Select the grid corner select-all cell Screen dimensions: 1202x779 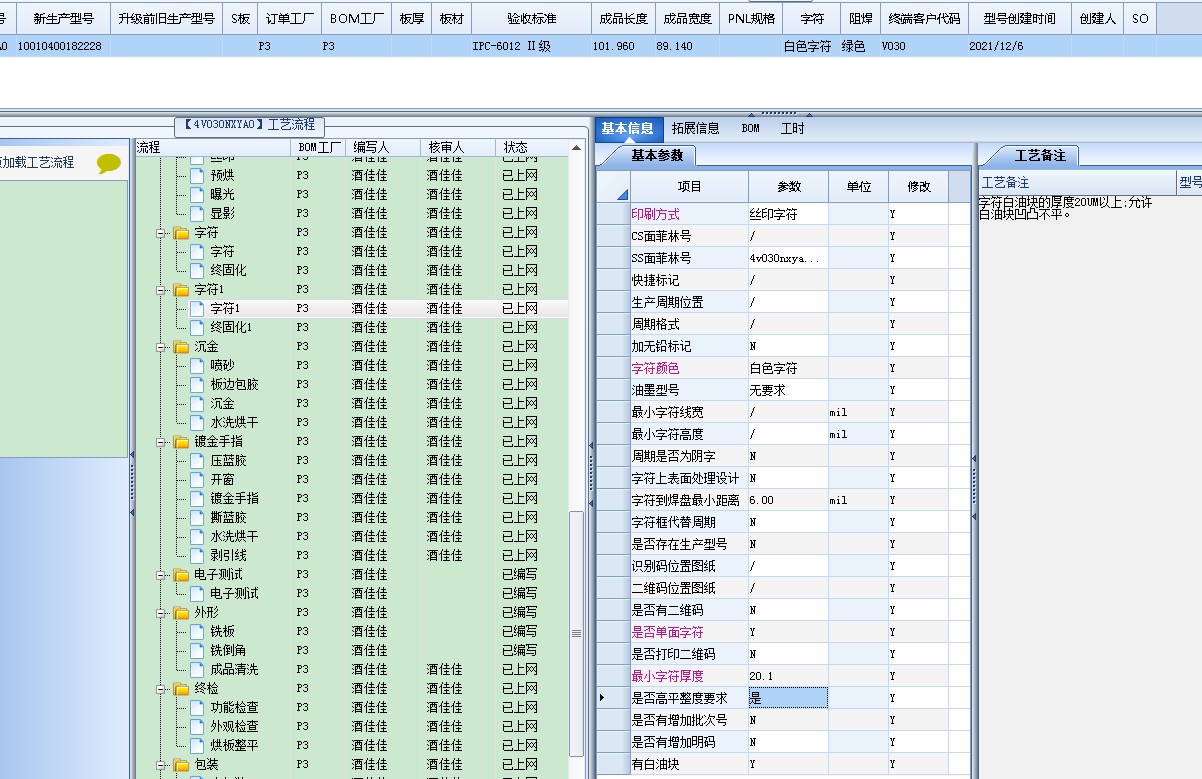coord(613,186)
